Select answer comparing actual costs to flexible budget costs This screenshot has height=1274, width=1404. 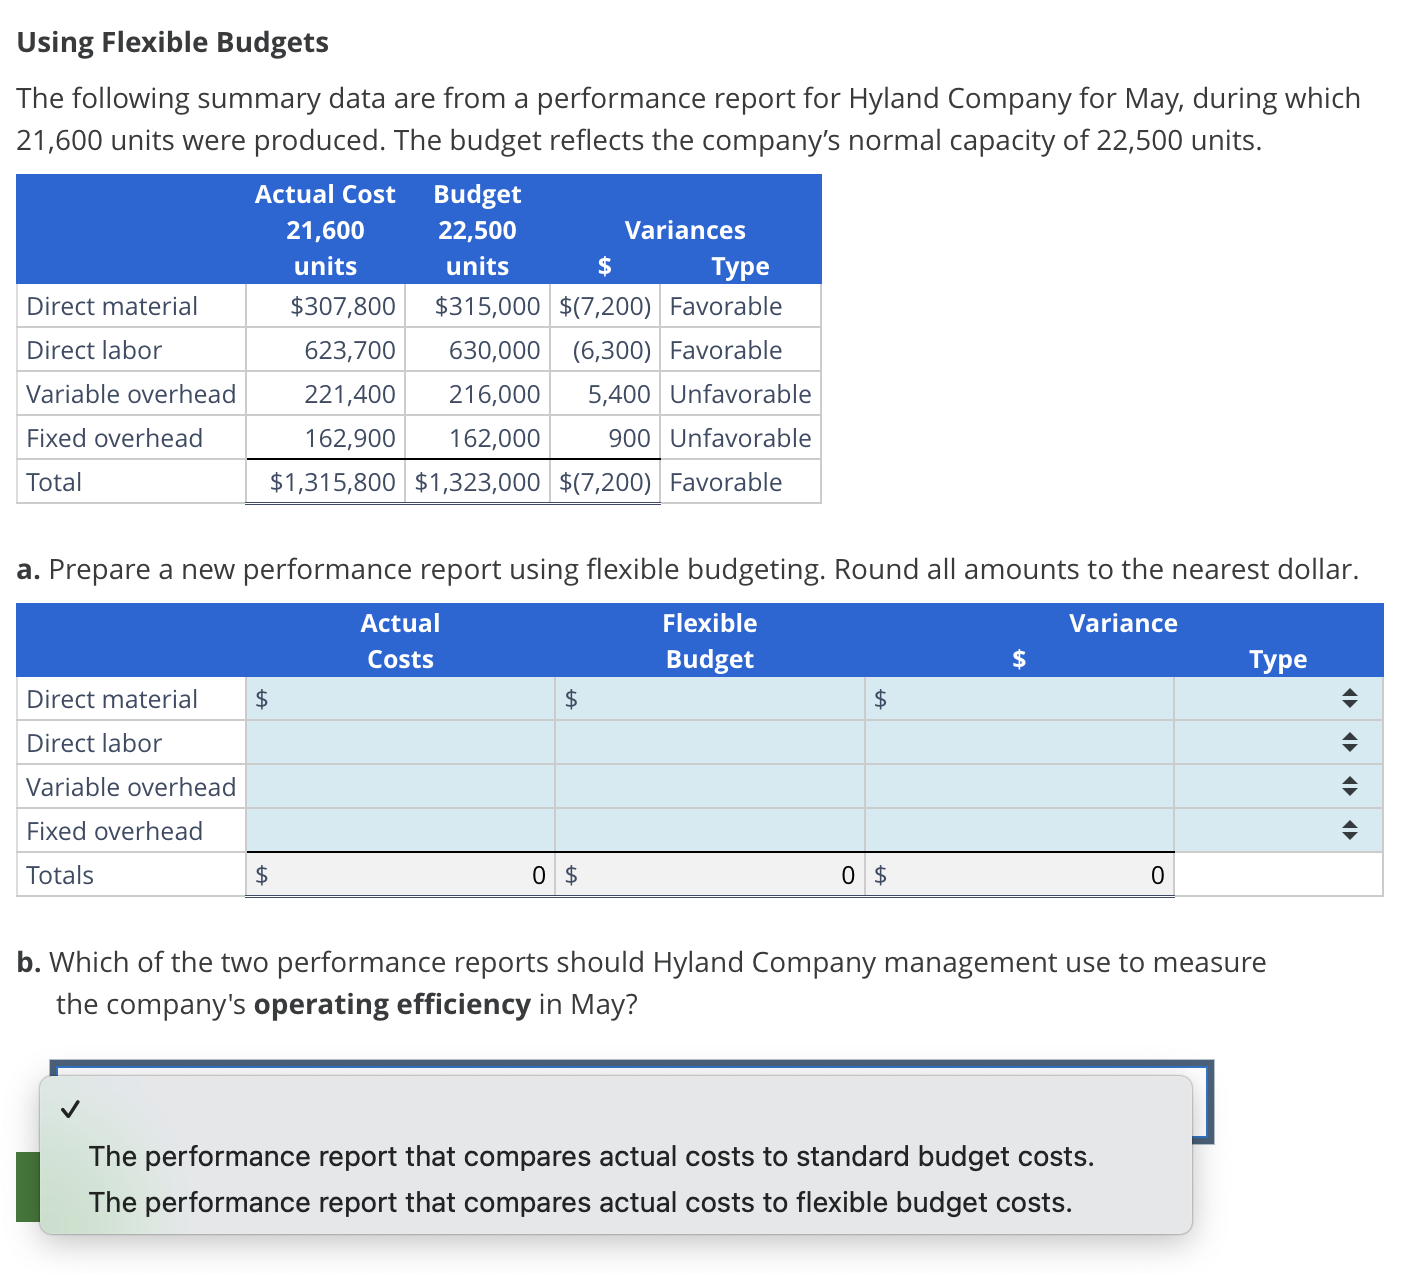click(580, 1202)
